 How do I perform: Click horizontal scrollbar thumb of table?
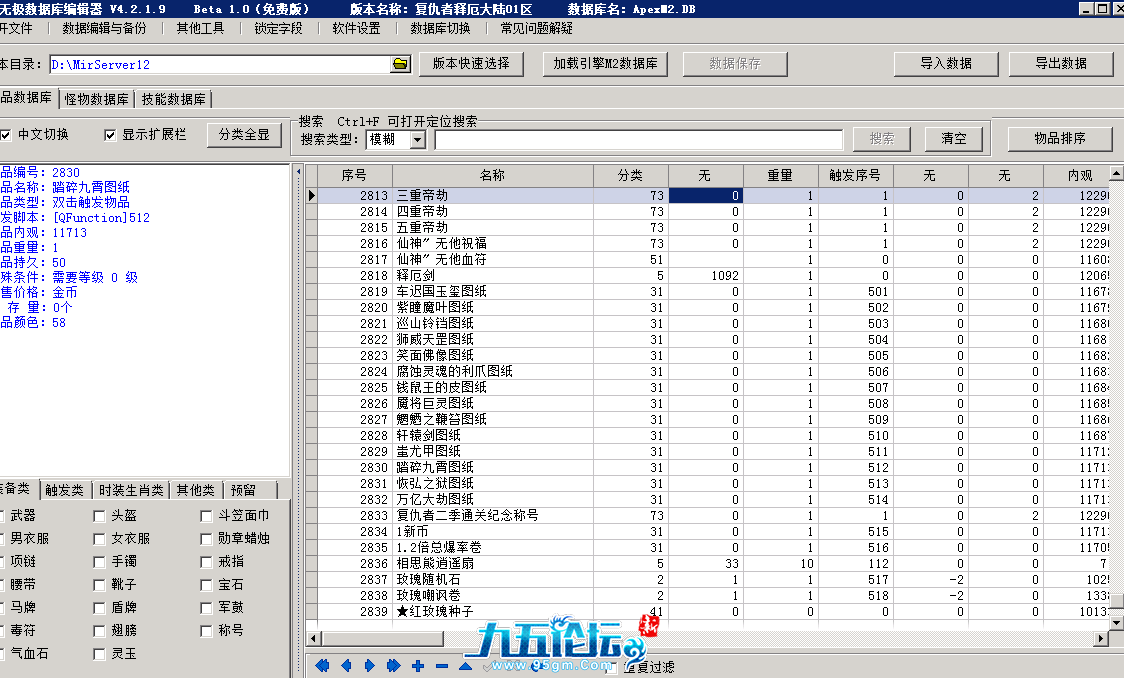pos(382,638)
